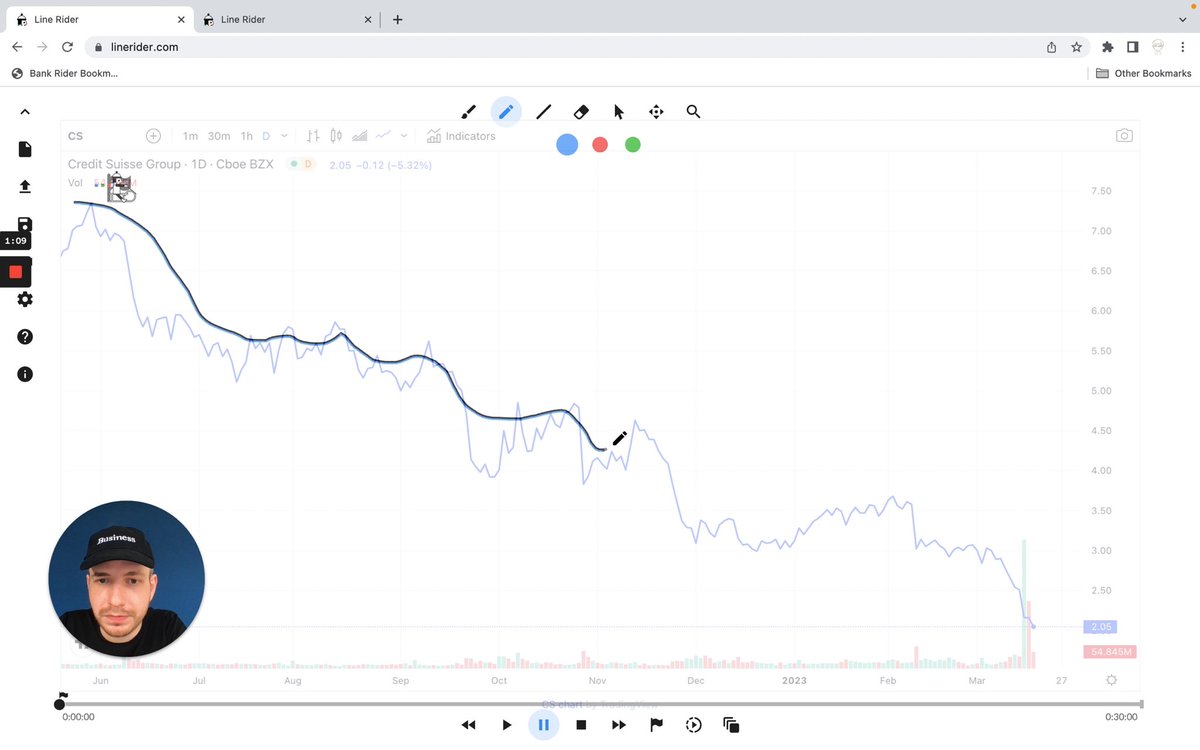Select candlestick chart style icon
The image size is (1200, 750).
click(x=336, y=136)
